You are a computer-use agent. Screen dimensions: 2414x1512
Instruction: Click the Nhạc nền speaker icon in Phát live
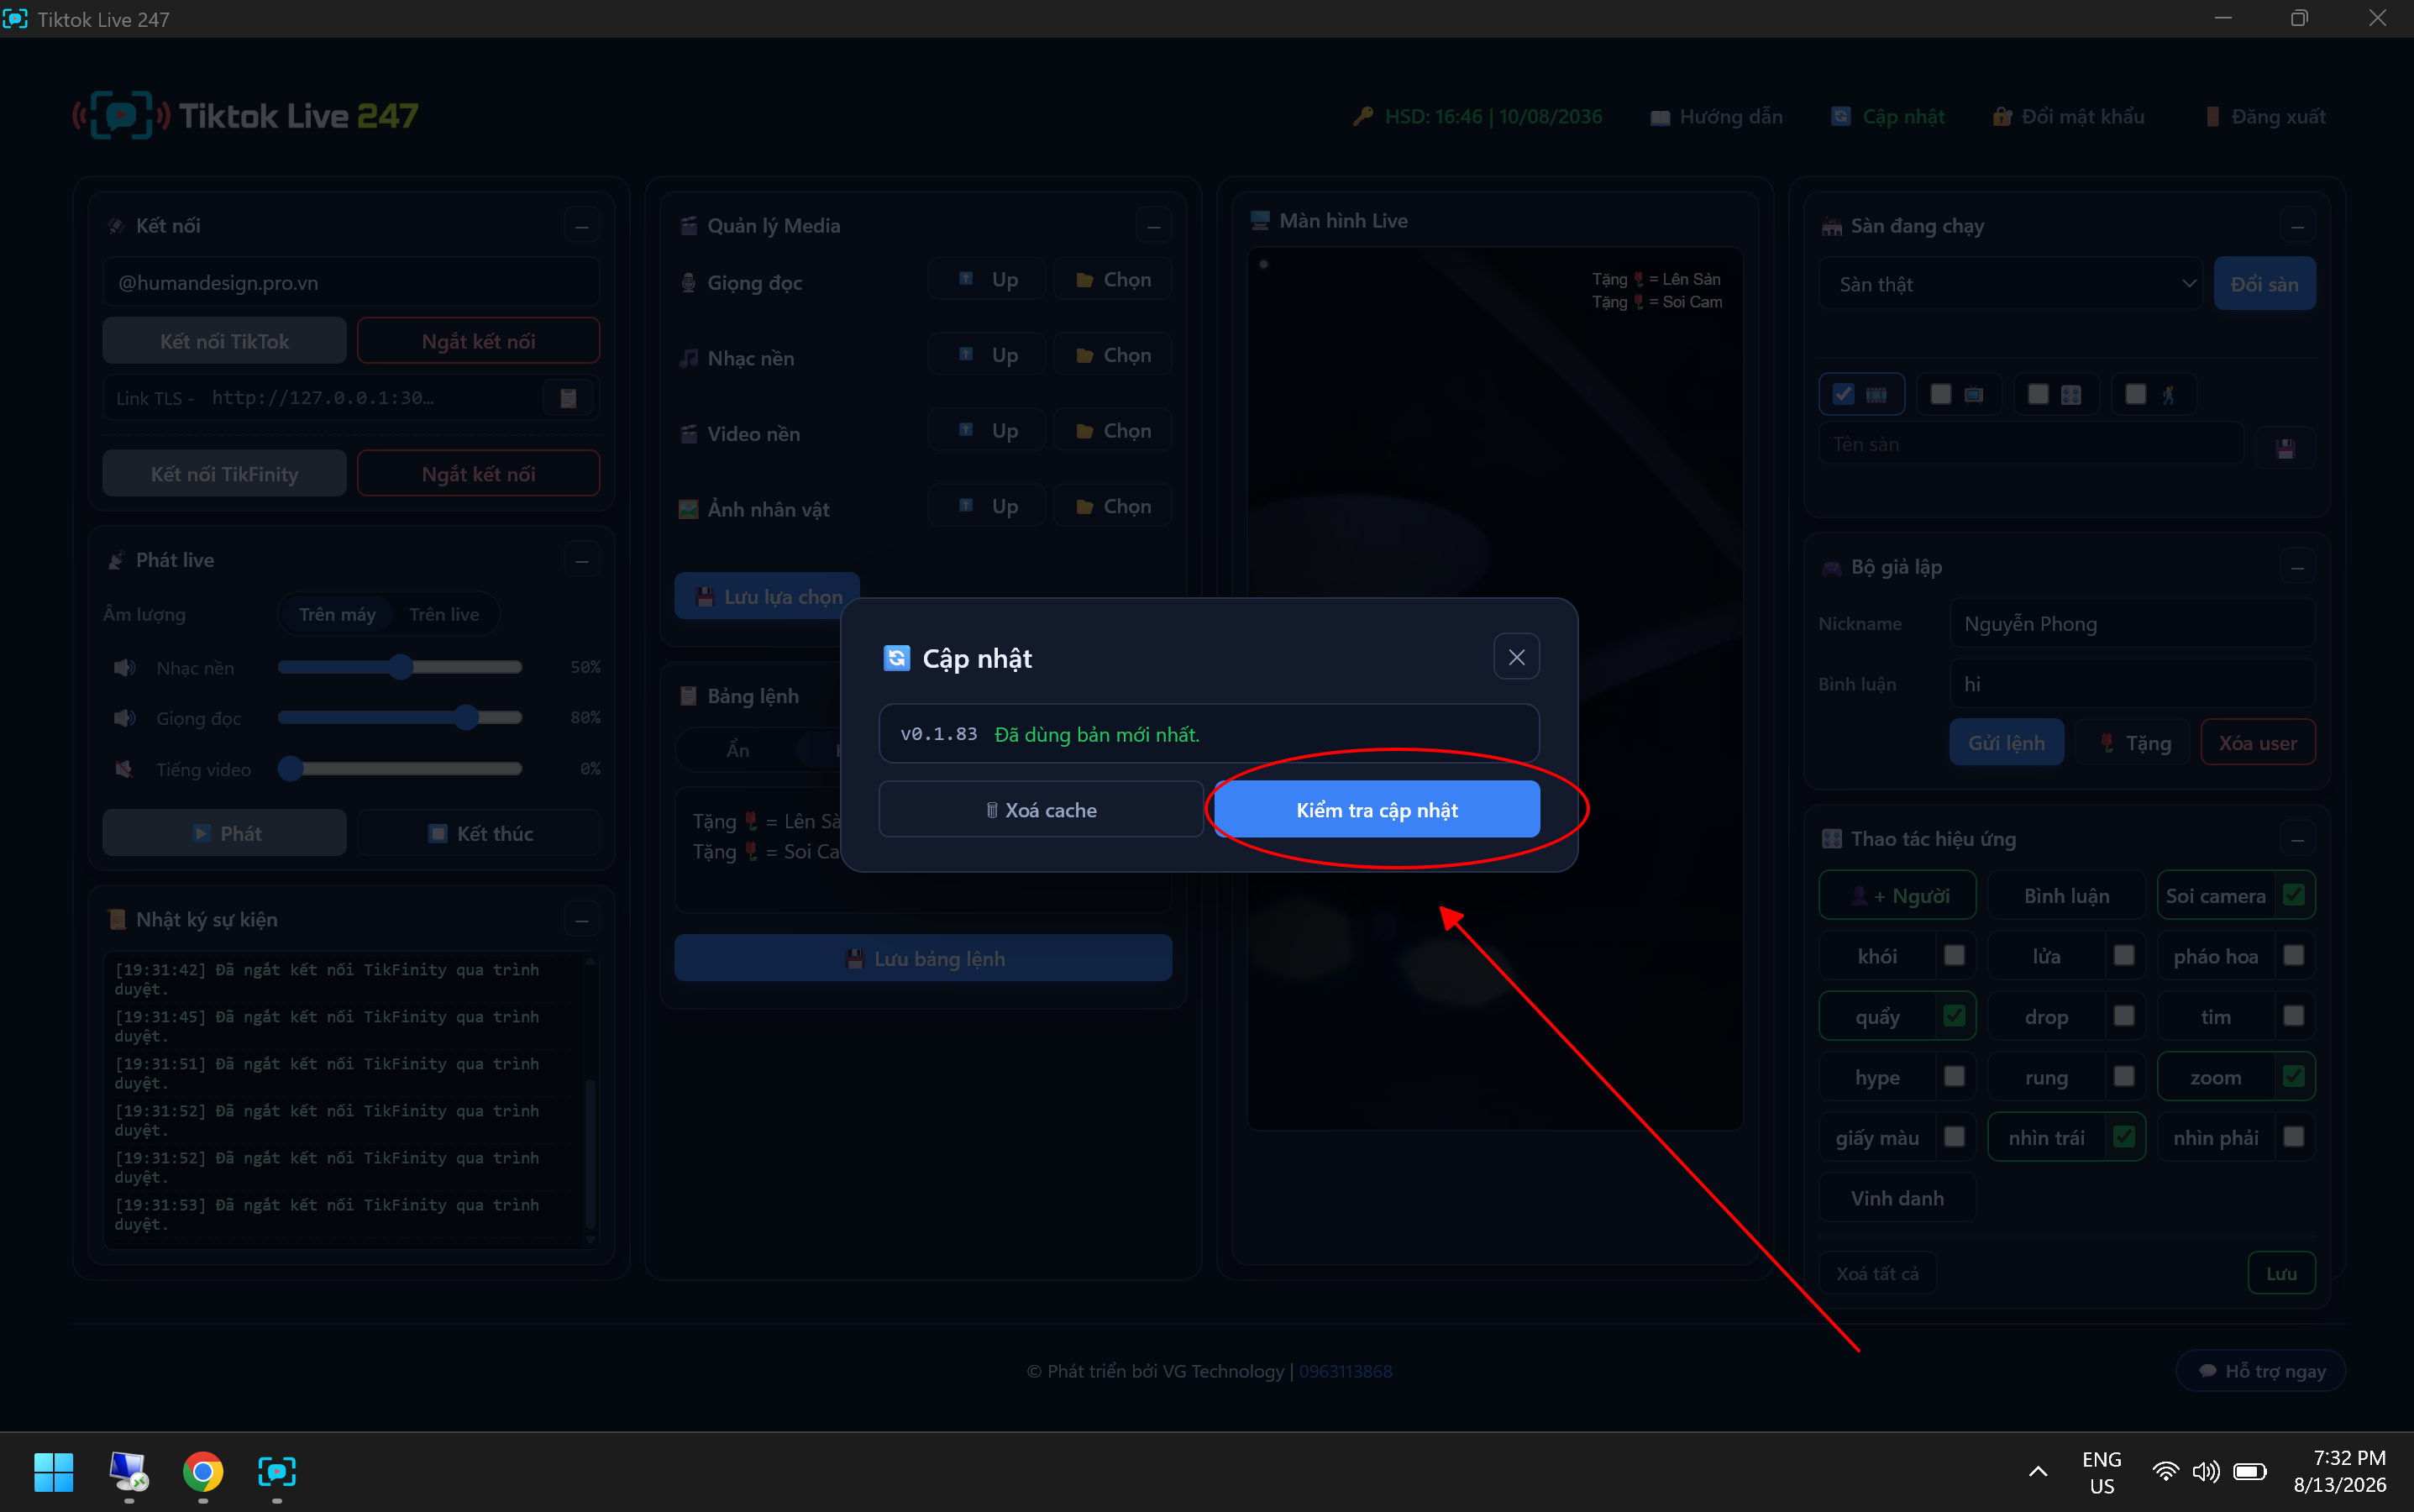coord(124,667)
